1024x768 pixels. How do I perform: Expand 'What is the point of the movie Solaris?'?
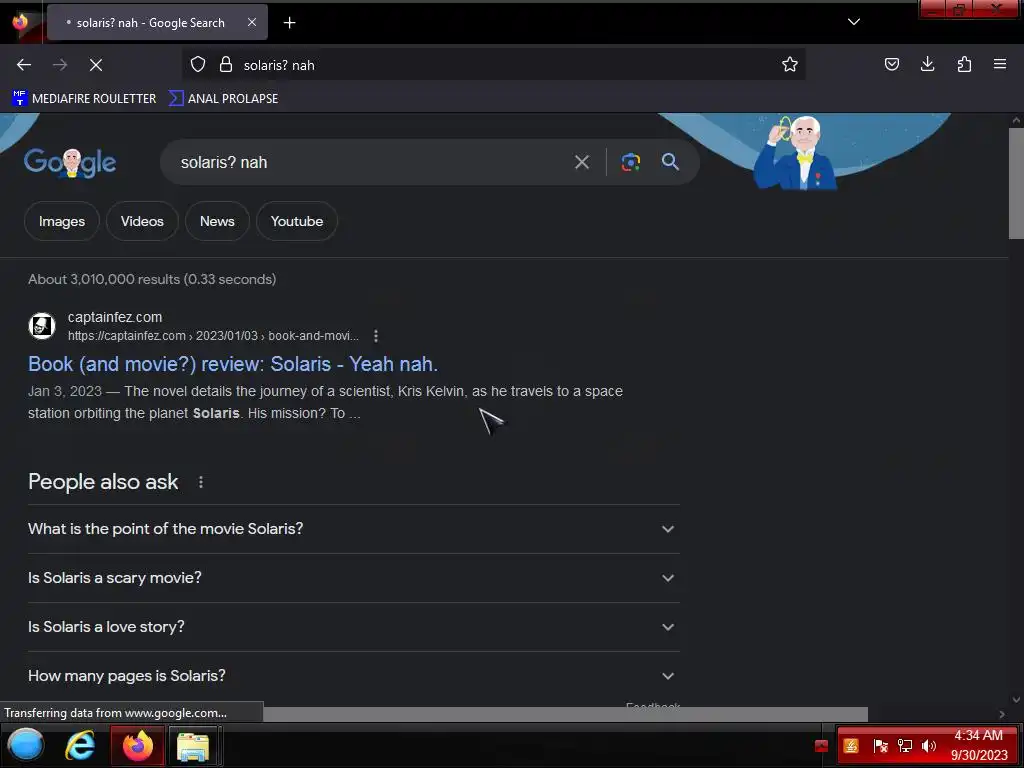[x=353, y=529]
